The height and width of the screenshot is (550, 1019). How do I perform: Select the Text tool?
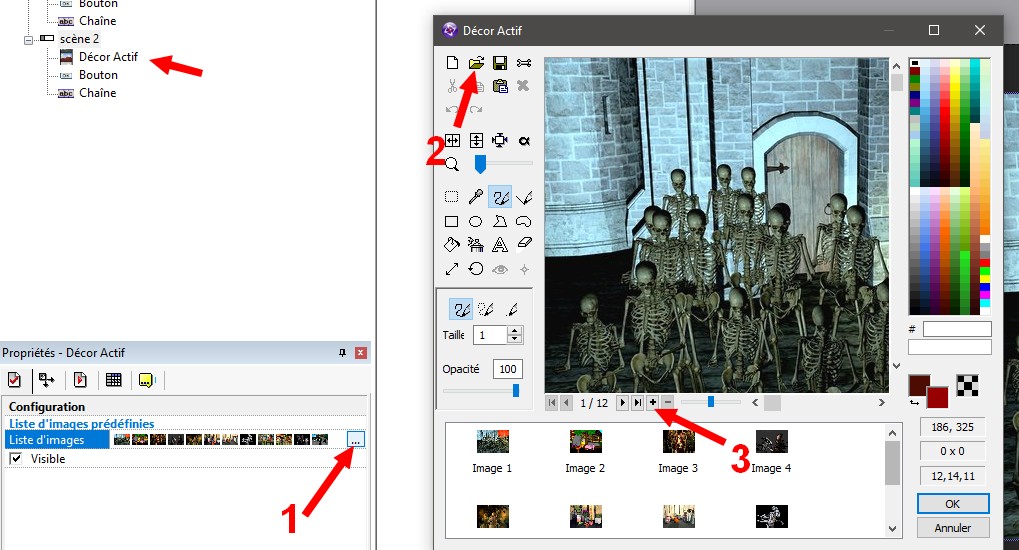500,244
